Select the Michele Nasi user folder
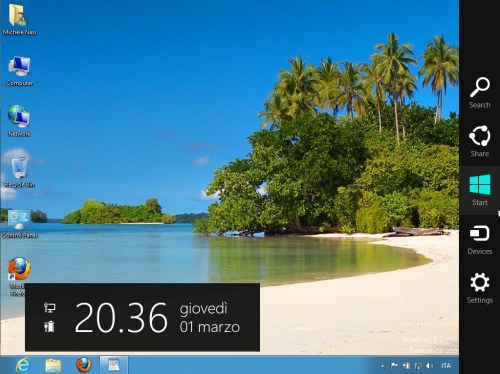 pyautogui.click(x=19, y=19)
